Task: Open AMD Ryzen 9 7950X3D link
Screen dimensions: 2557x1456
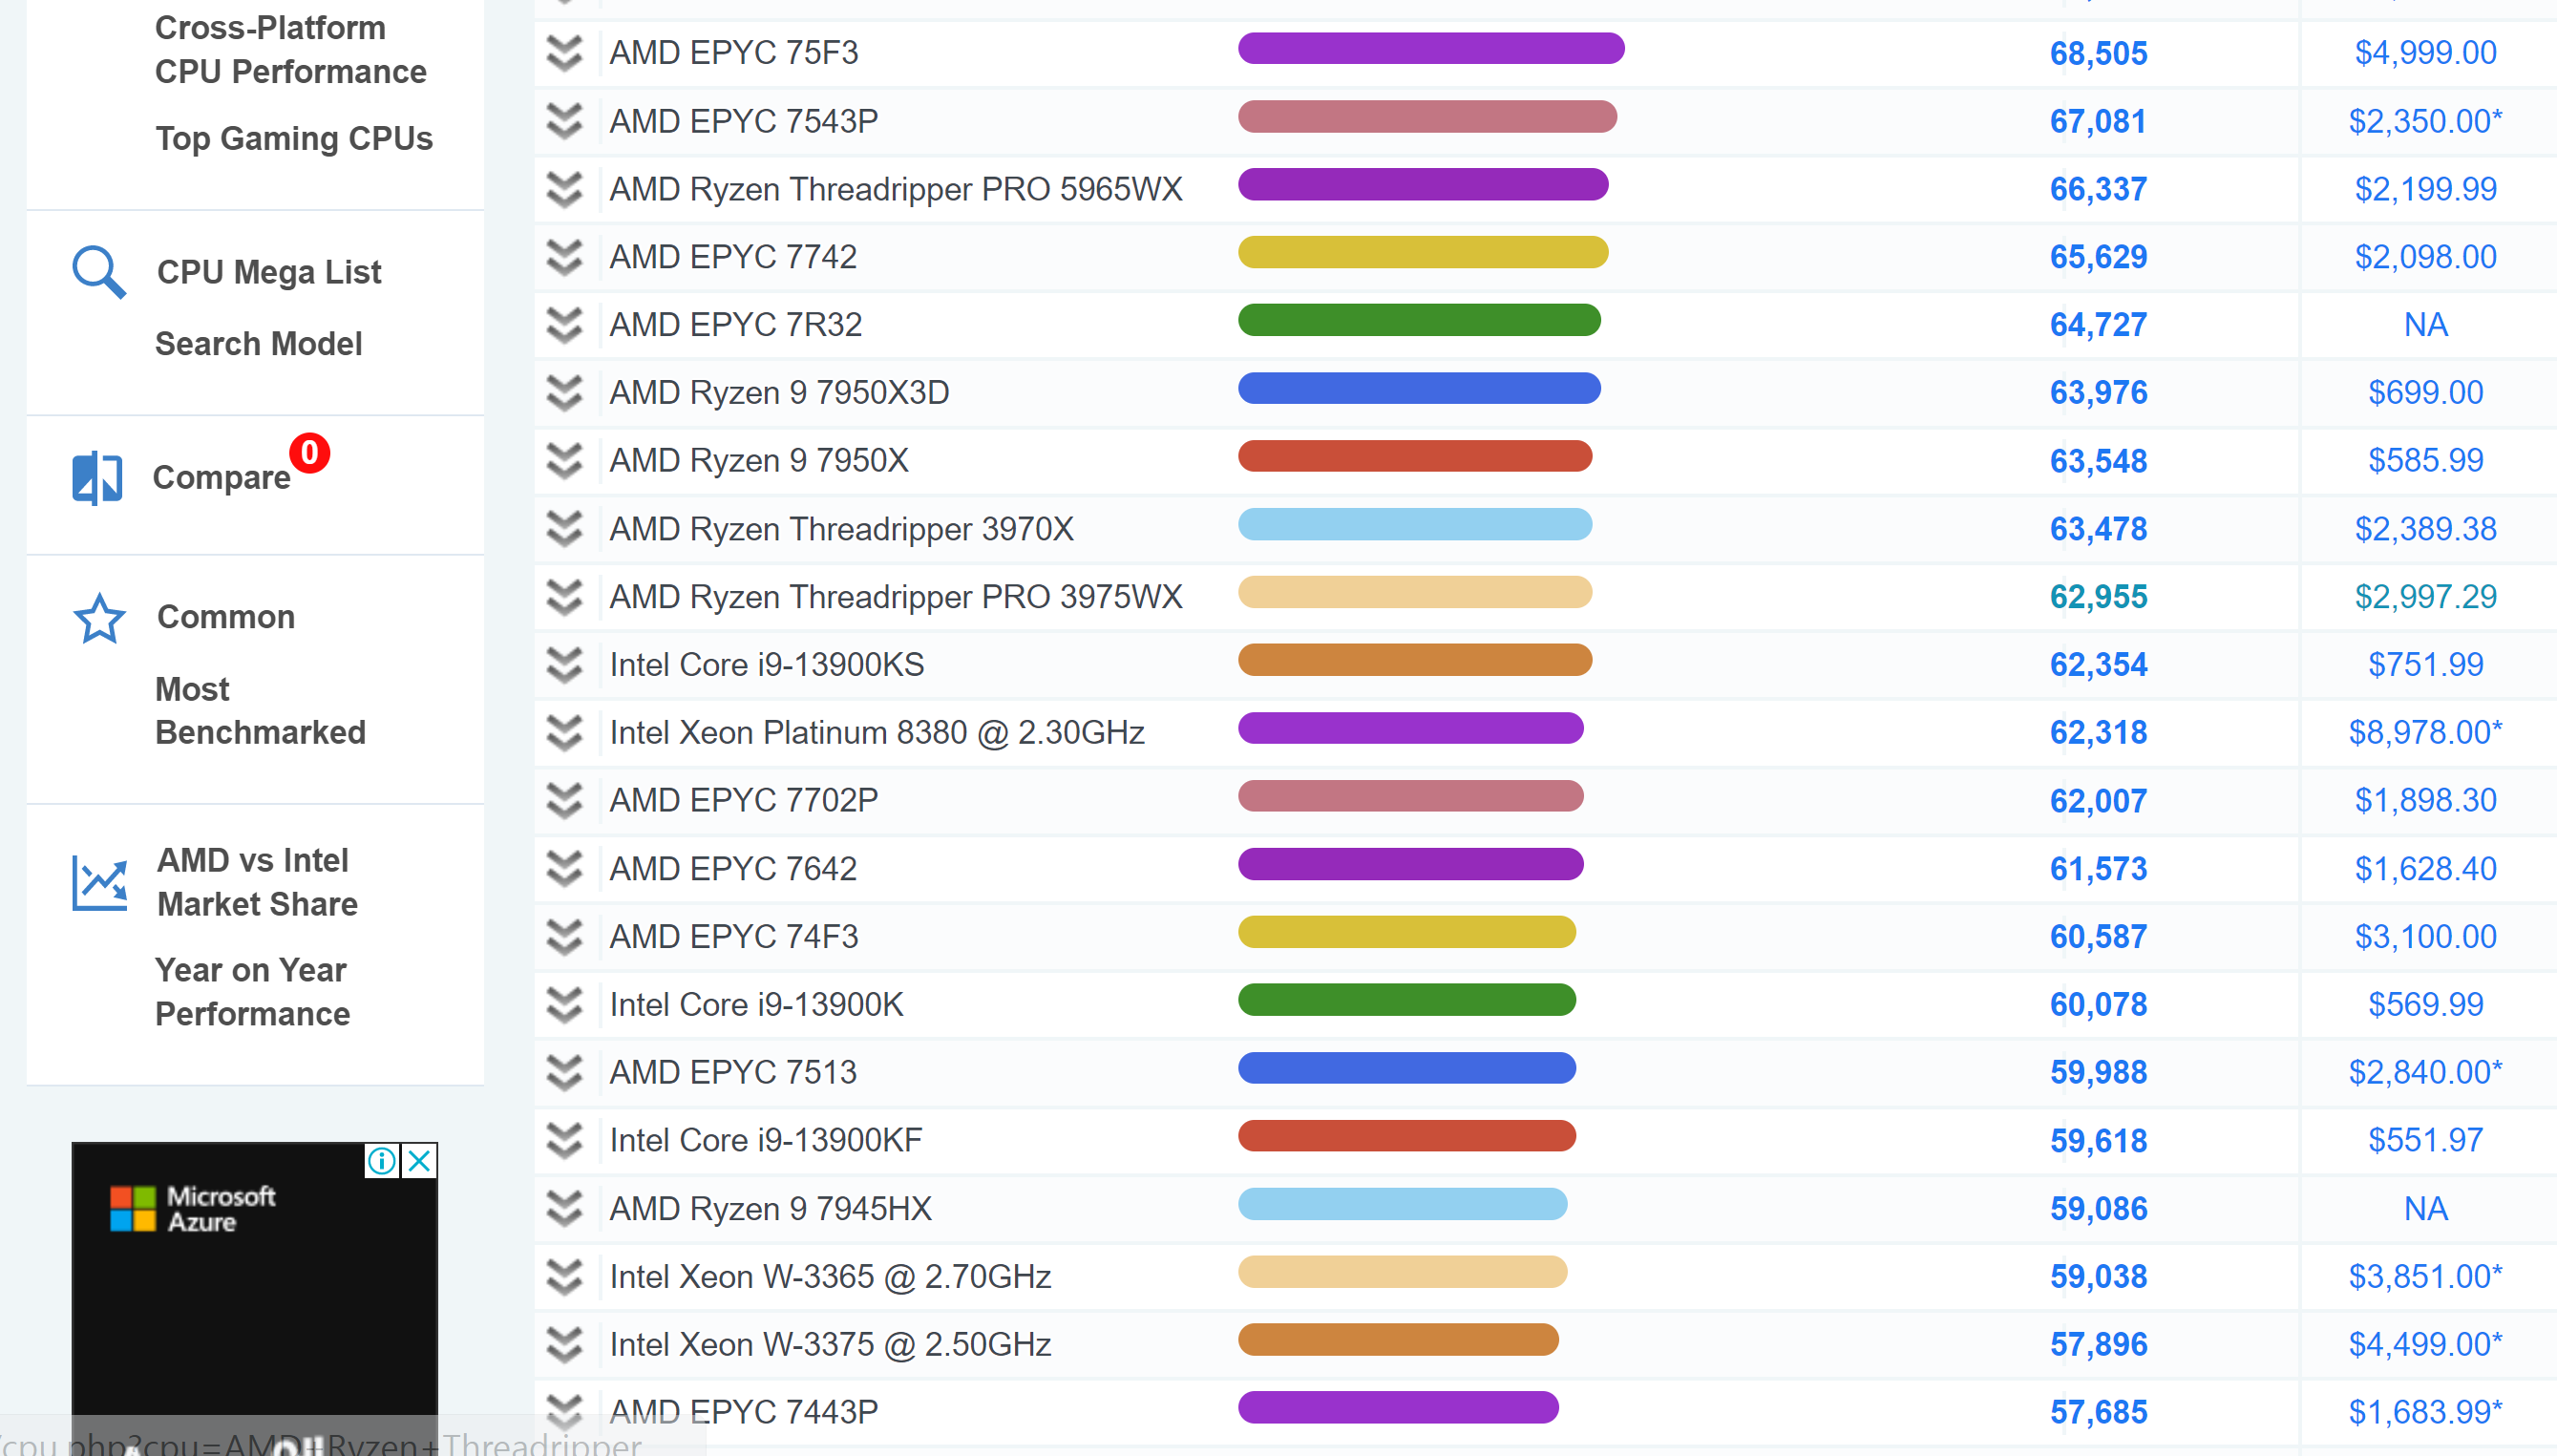Action: coord(779,393)
